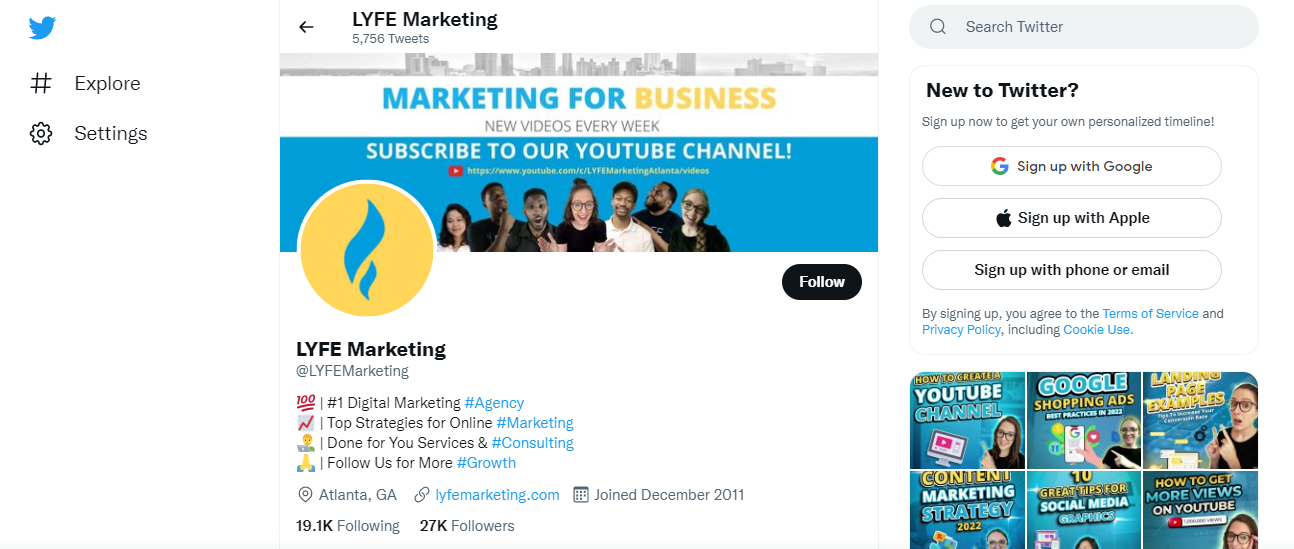Open the Explore menu item
1294x549 pixels.
click(x=107, y=84)
